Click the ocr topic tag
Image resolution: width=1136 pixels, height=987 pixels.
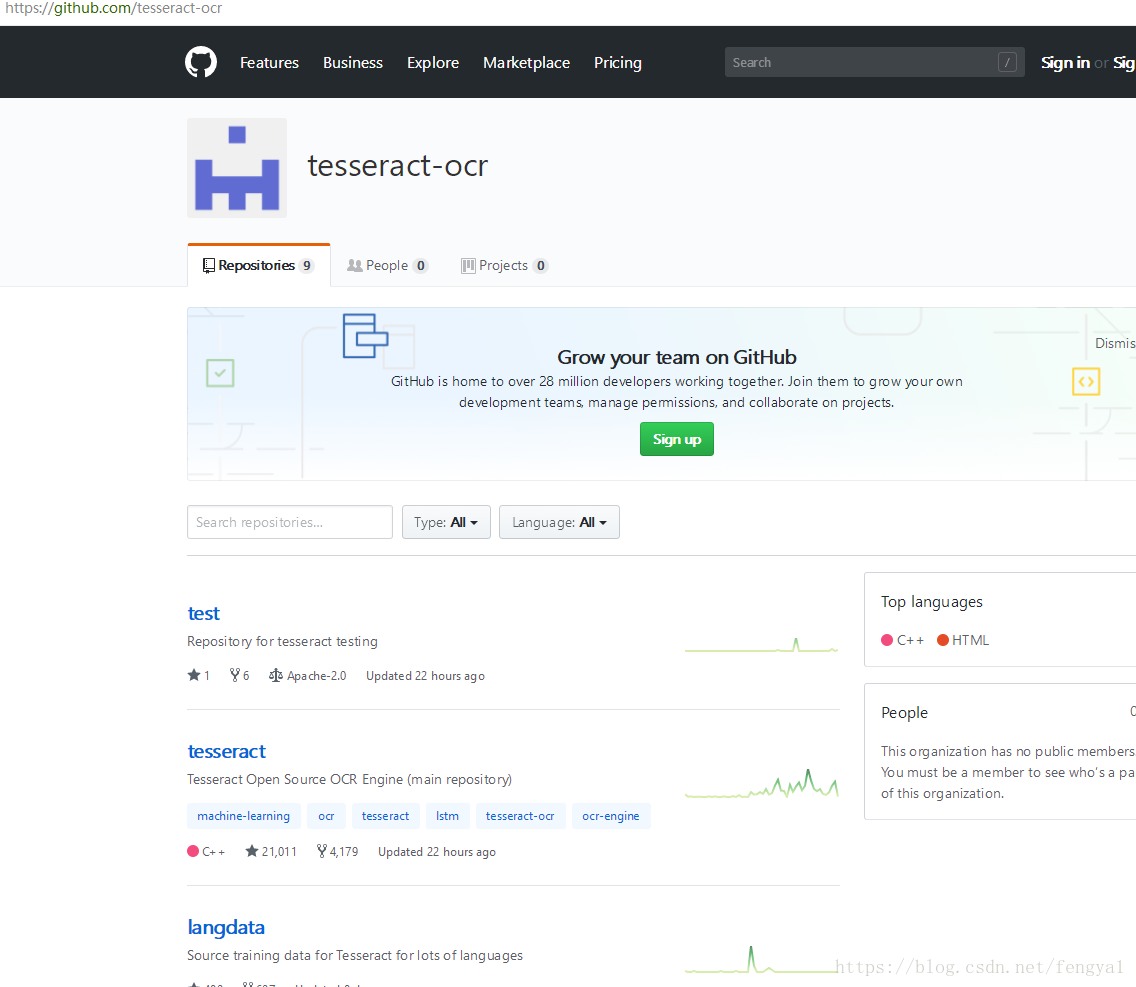tap(326, 816)
